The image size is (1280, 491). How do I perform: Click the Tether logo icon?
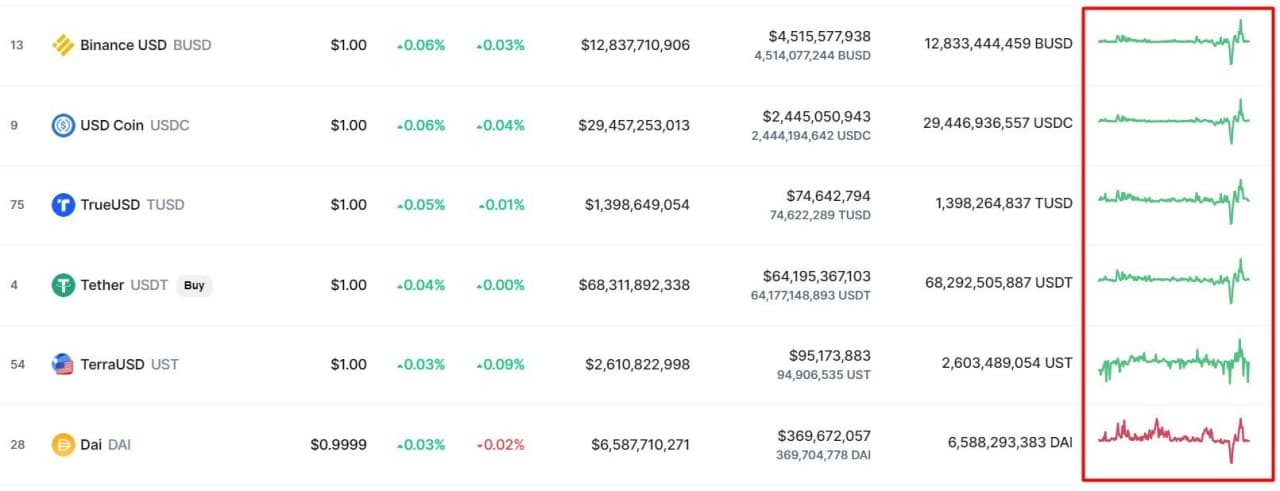point(63,285)
